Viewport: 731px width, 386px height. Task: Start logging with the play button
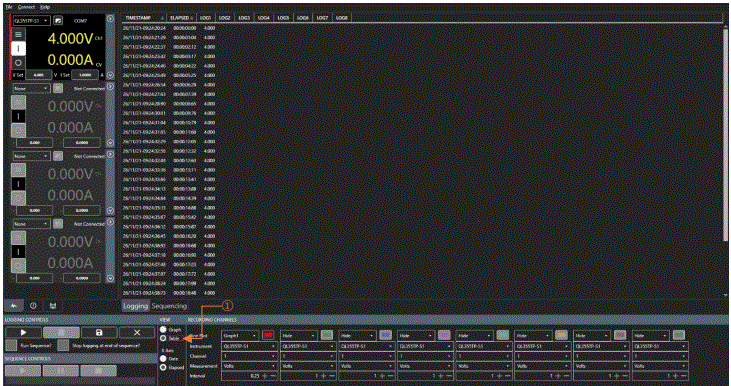pos(23,332)
